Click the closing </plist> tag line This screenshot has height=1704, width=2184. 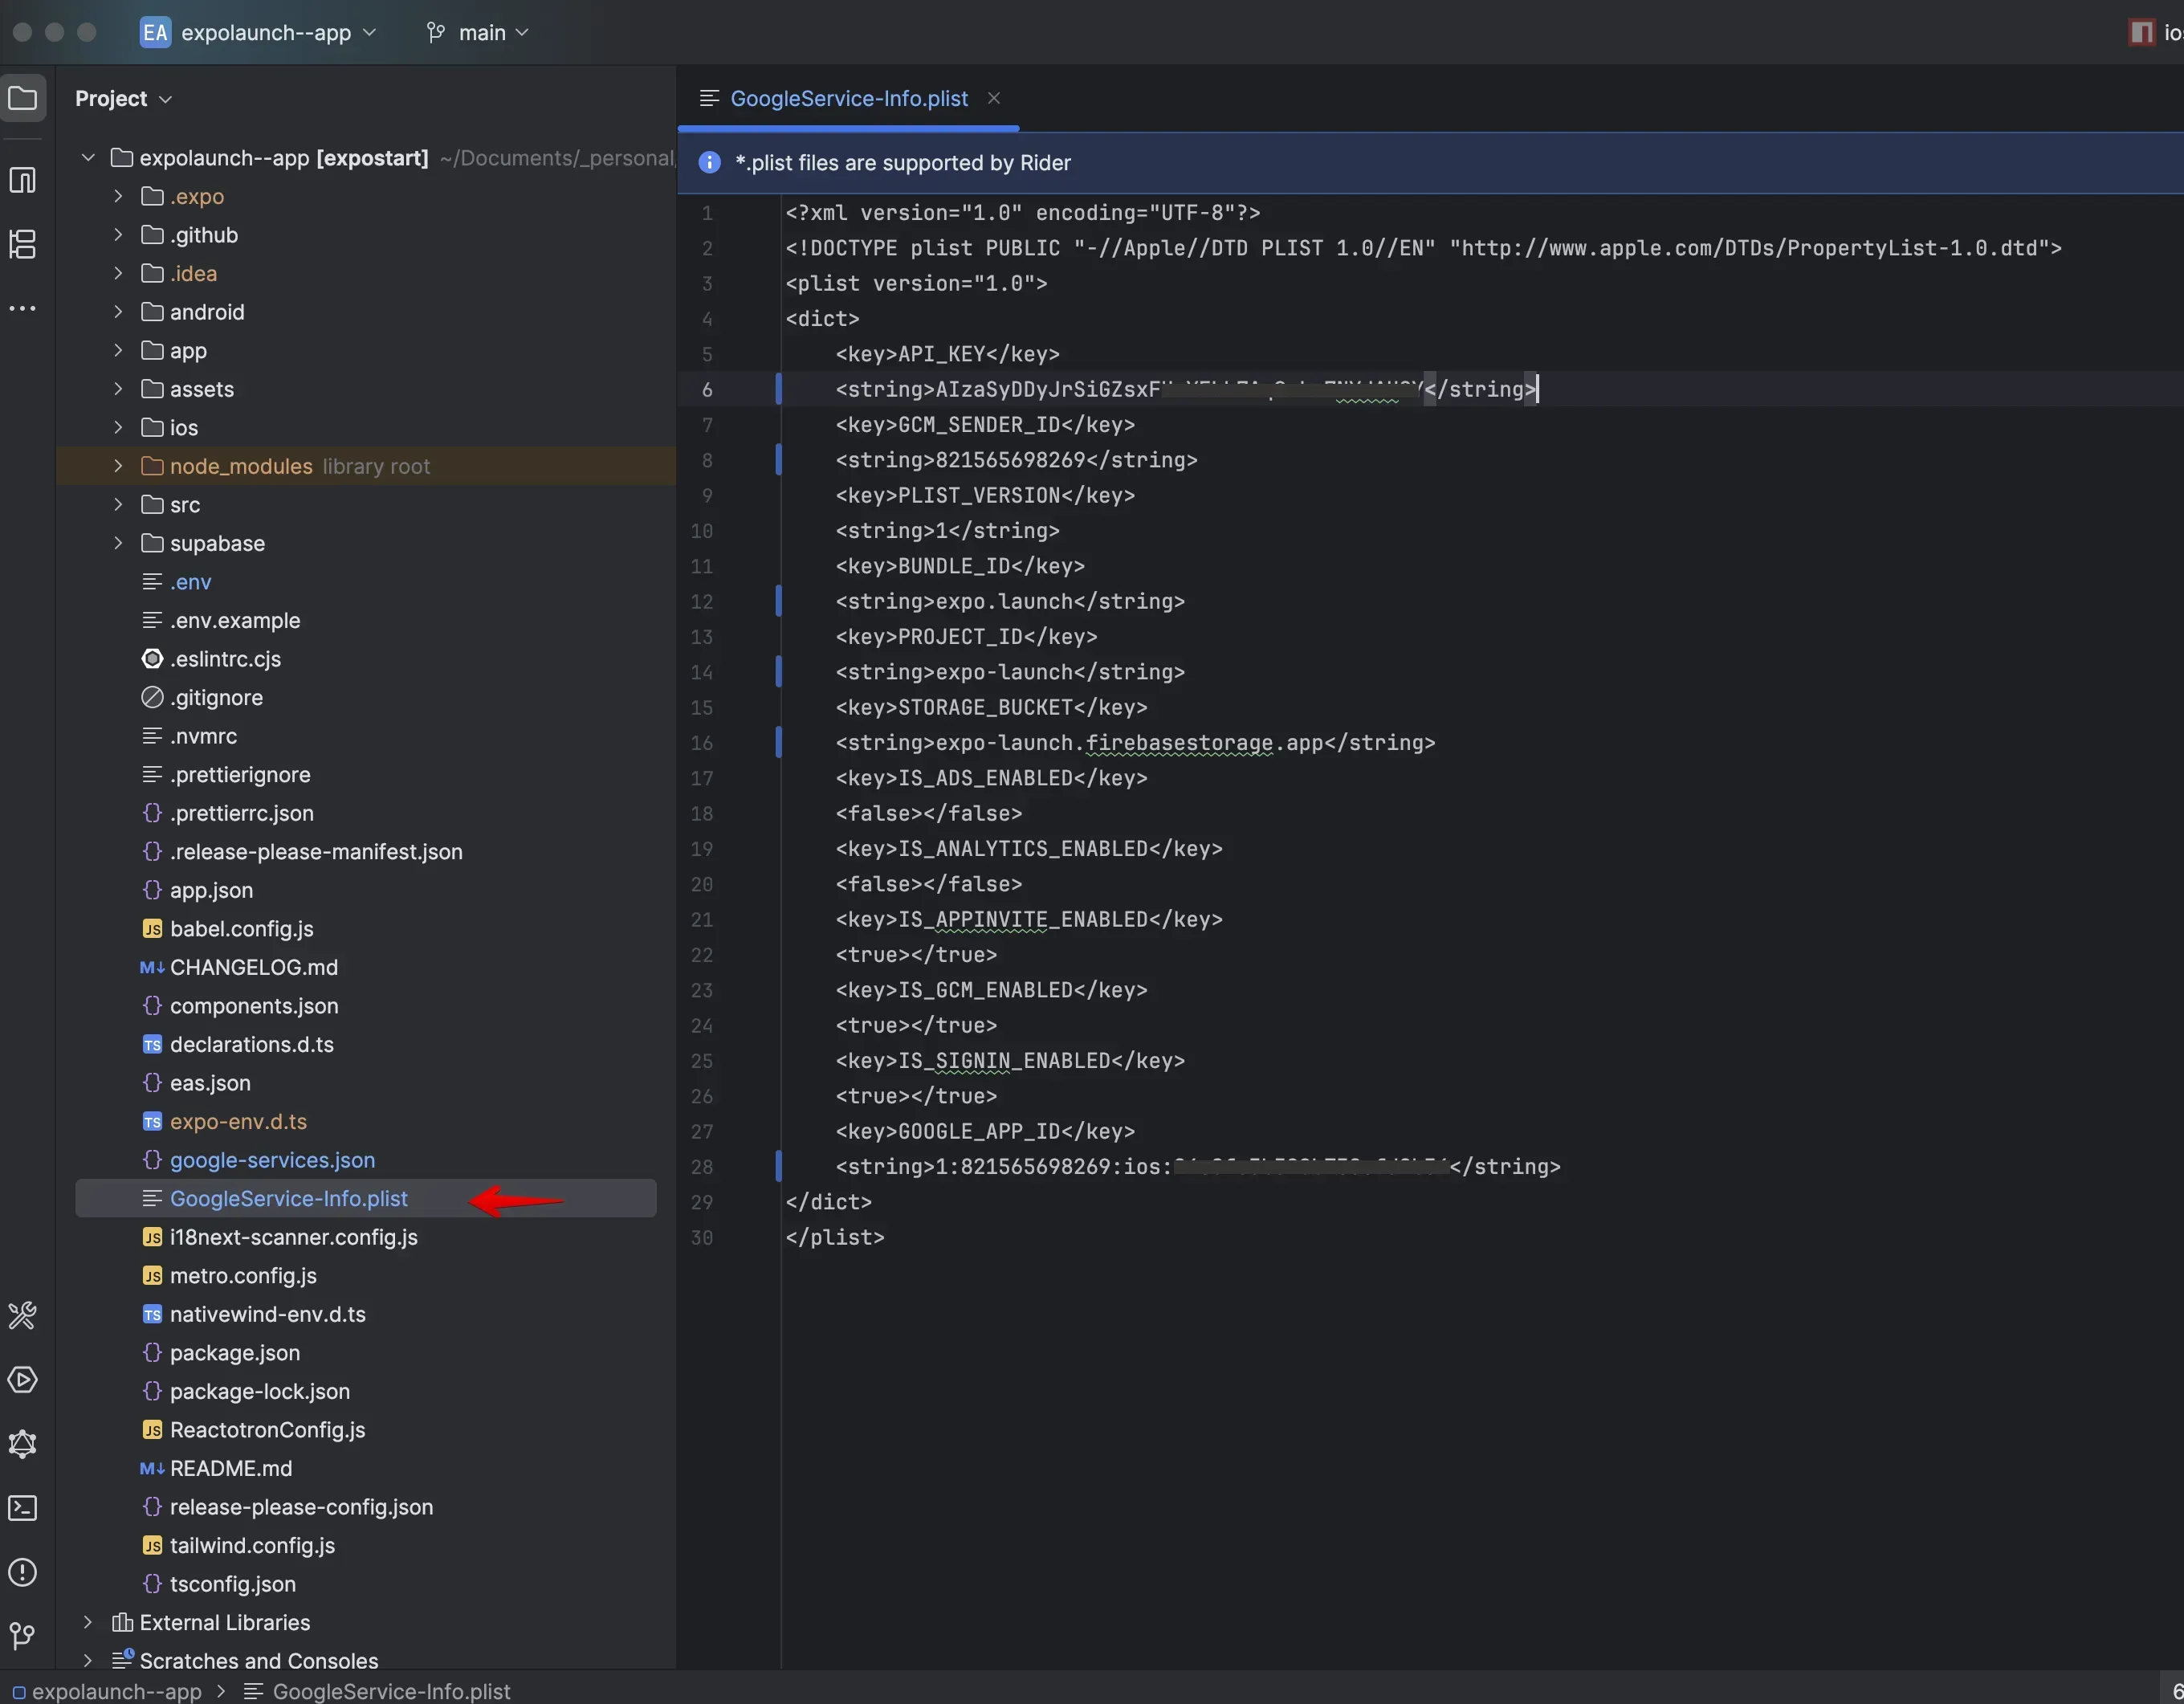click(835, 1237)
